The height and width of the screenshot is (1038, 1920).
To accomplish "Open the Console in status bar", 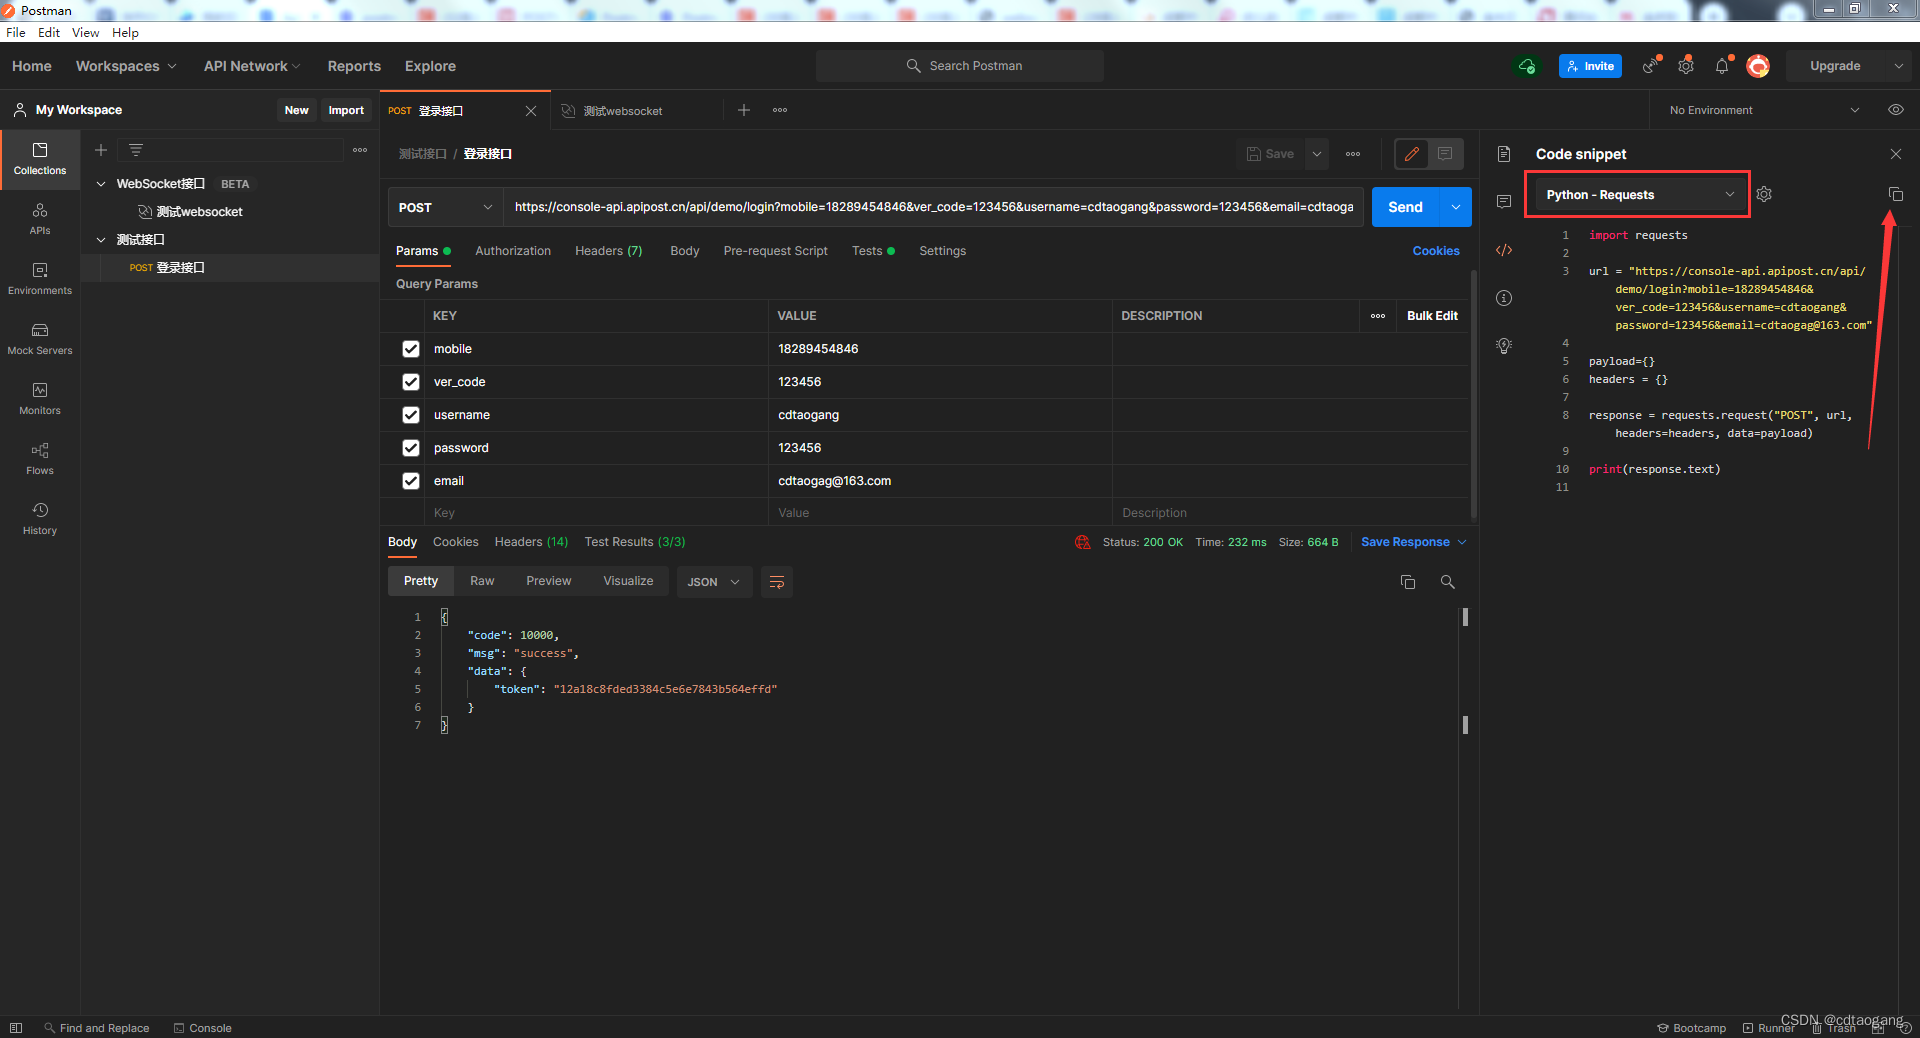I will [203, 1028].
